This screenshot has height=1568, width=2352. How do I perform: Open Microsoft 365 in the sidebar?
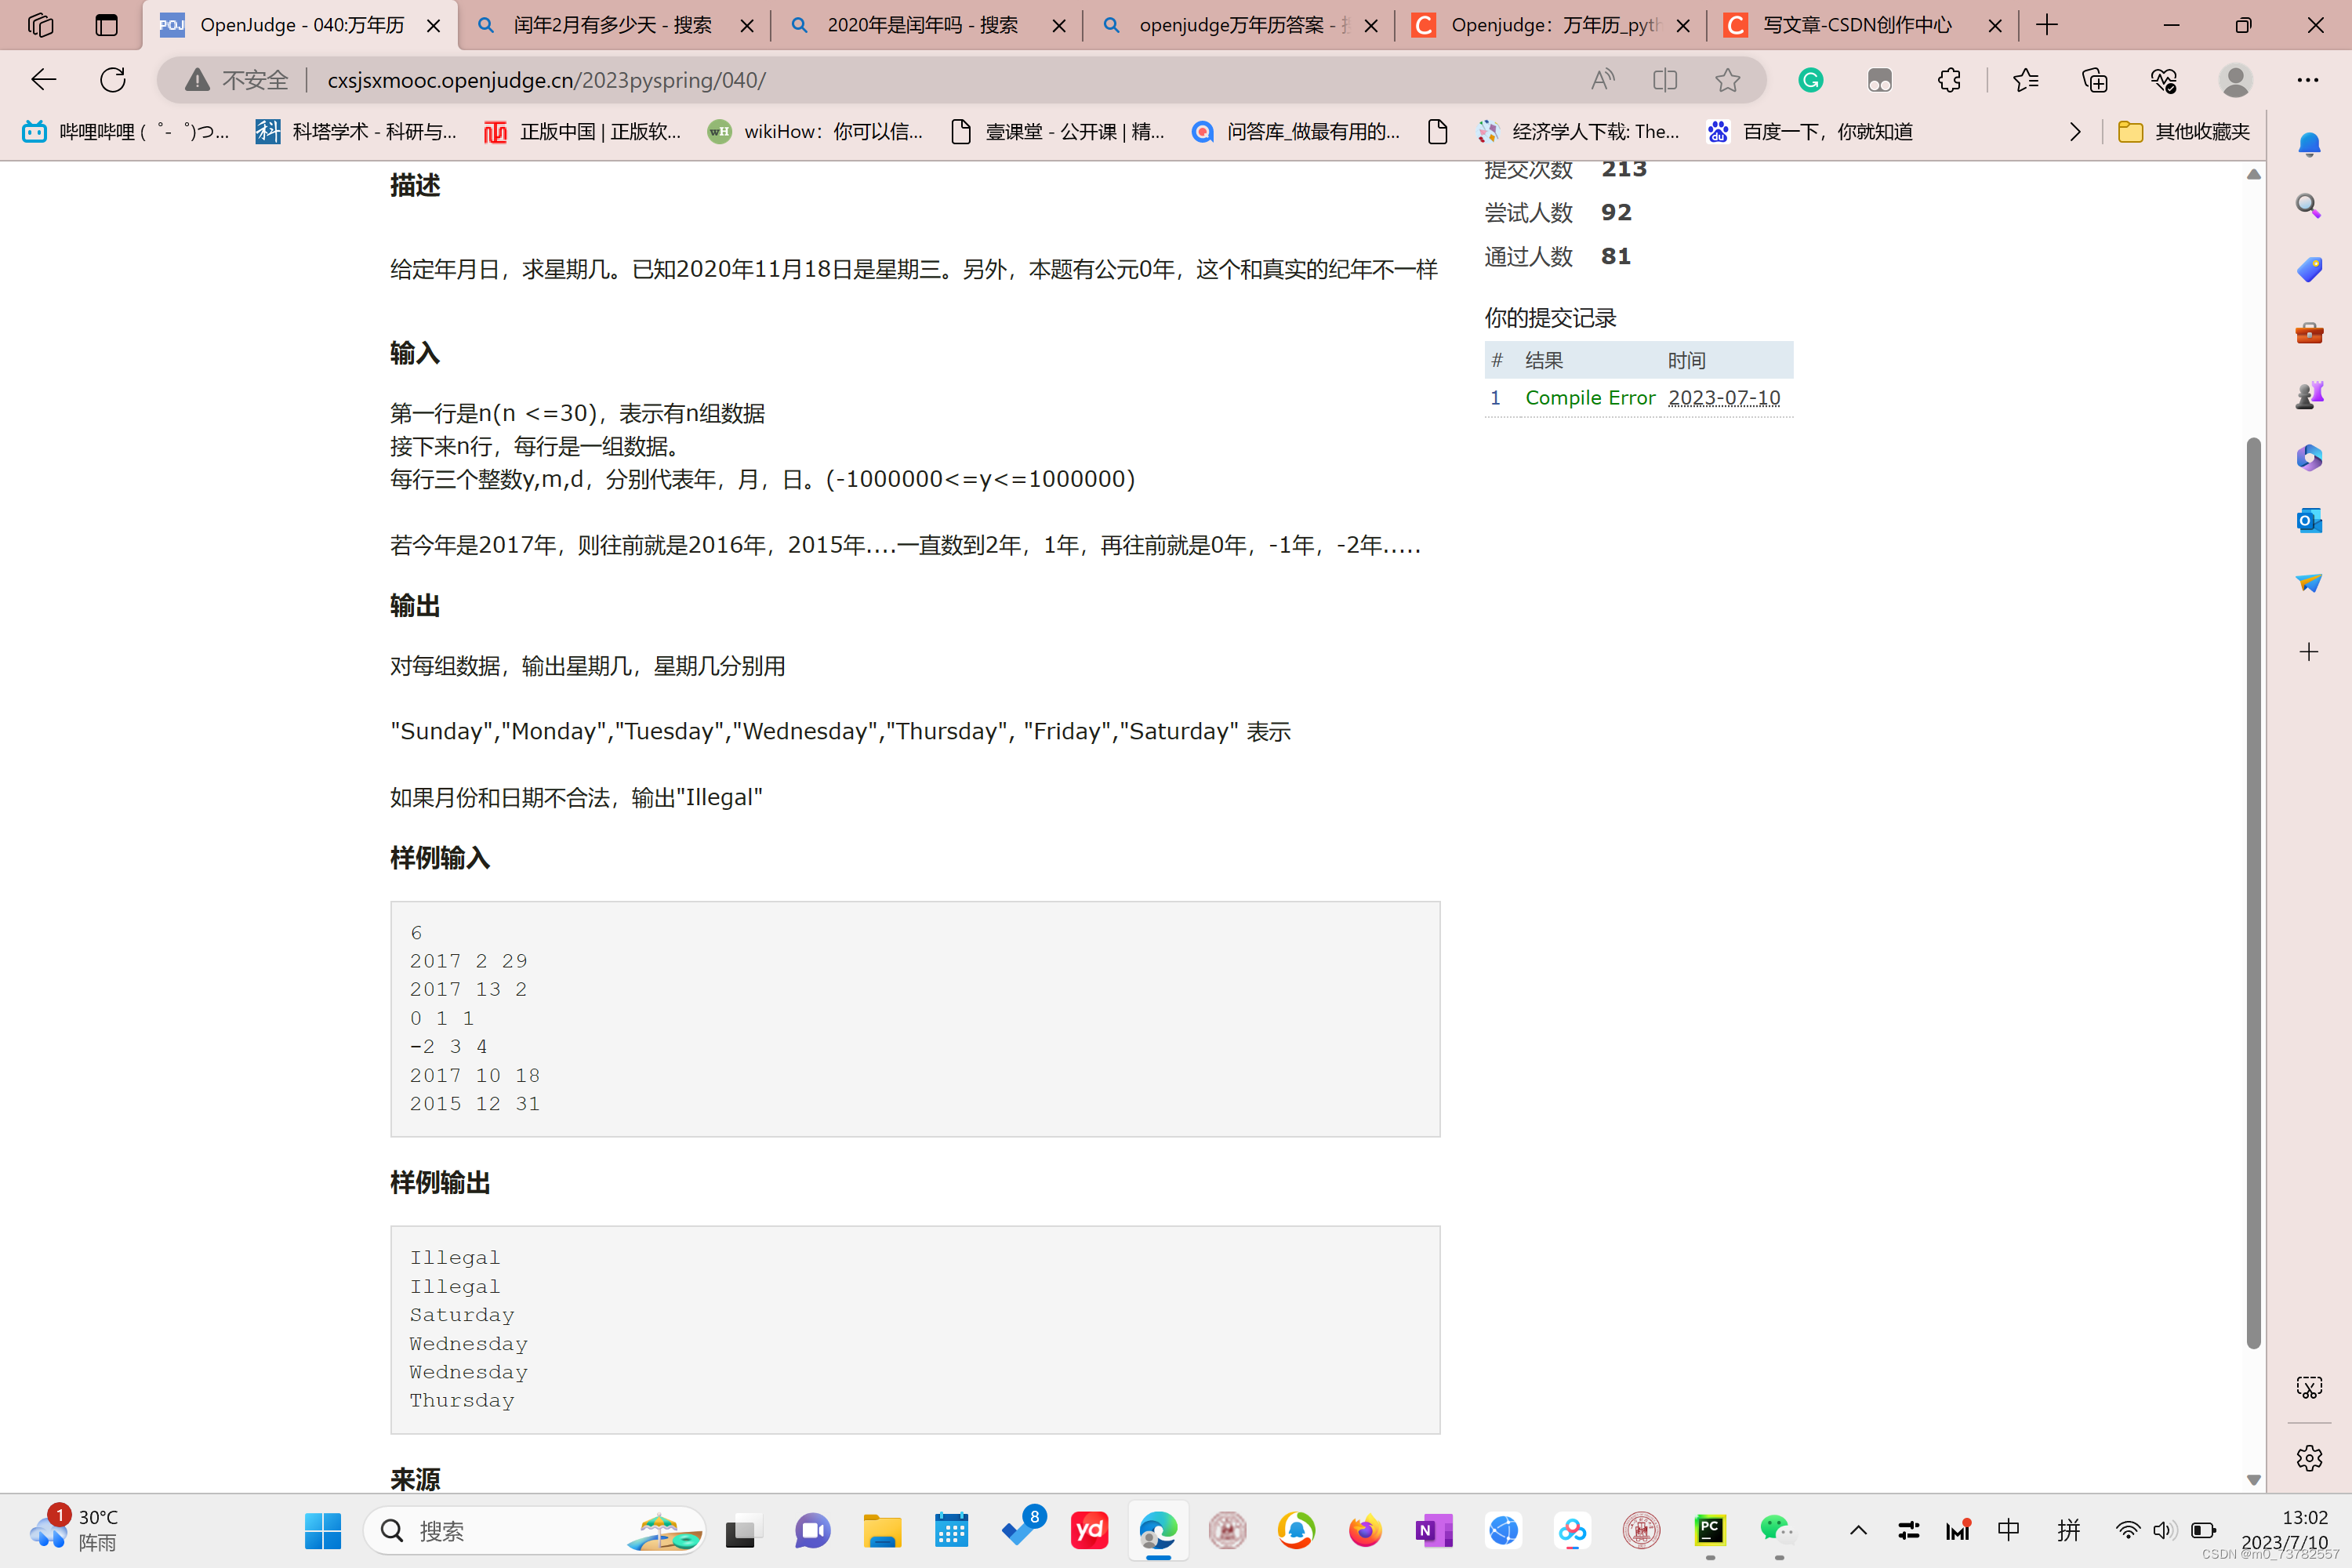[2308, 458]
